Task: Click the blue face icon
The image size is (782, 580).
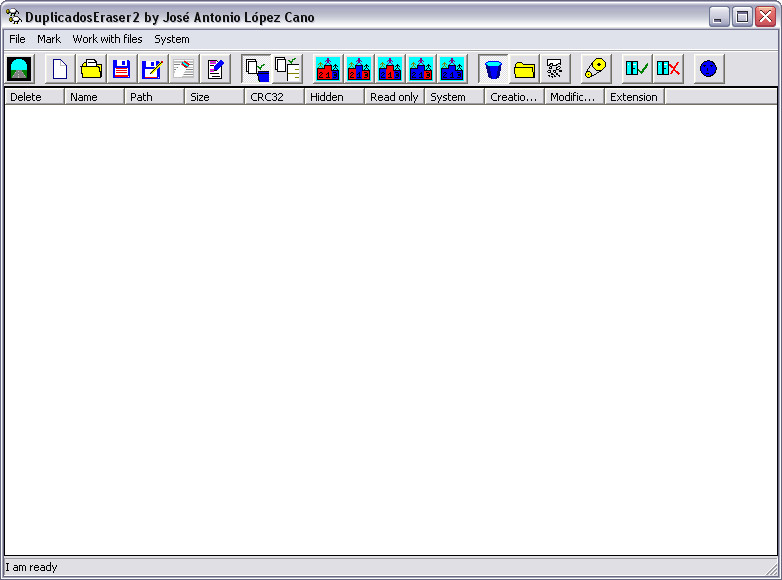Action: [708, 69]
